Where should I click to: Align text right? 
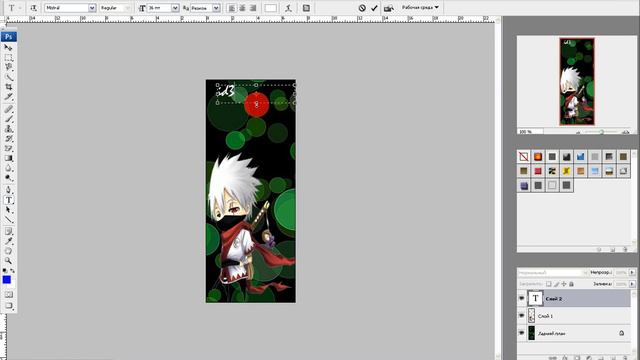coord(253,8)
